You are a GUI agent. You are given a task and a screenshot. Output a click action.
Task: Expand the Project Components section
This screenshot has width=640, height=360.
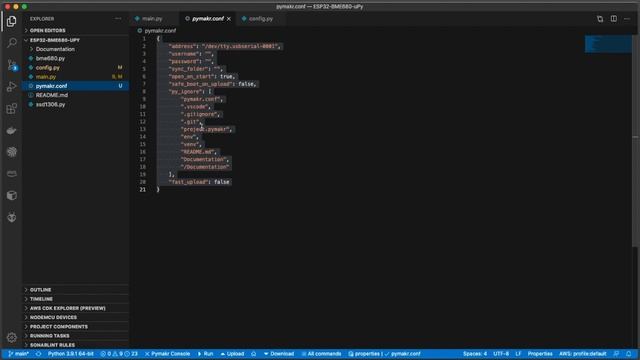click(75, 327)
